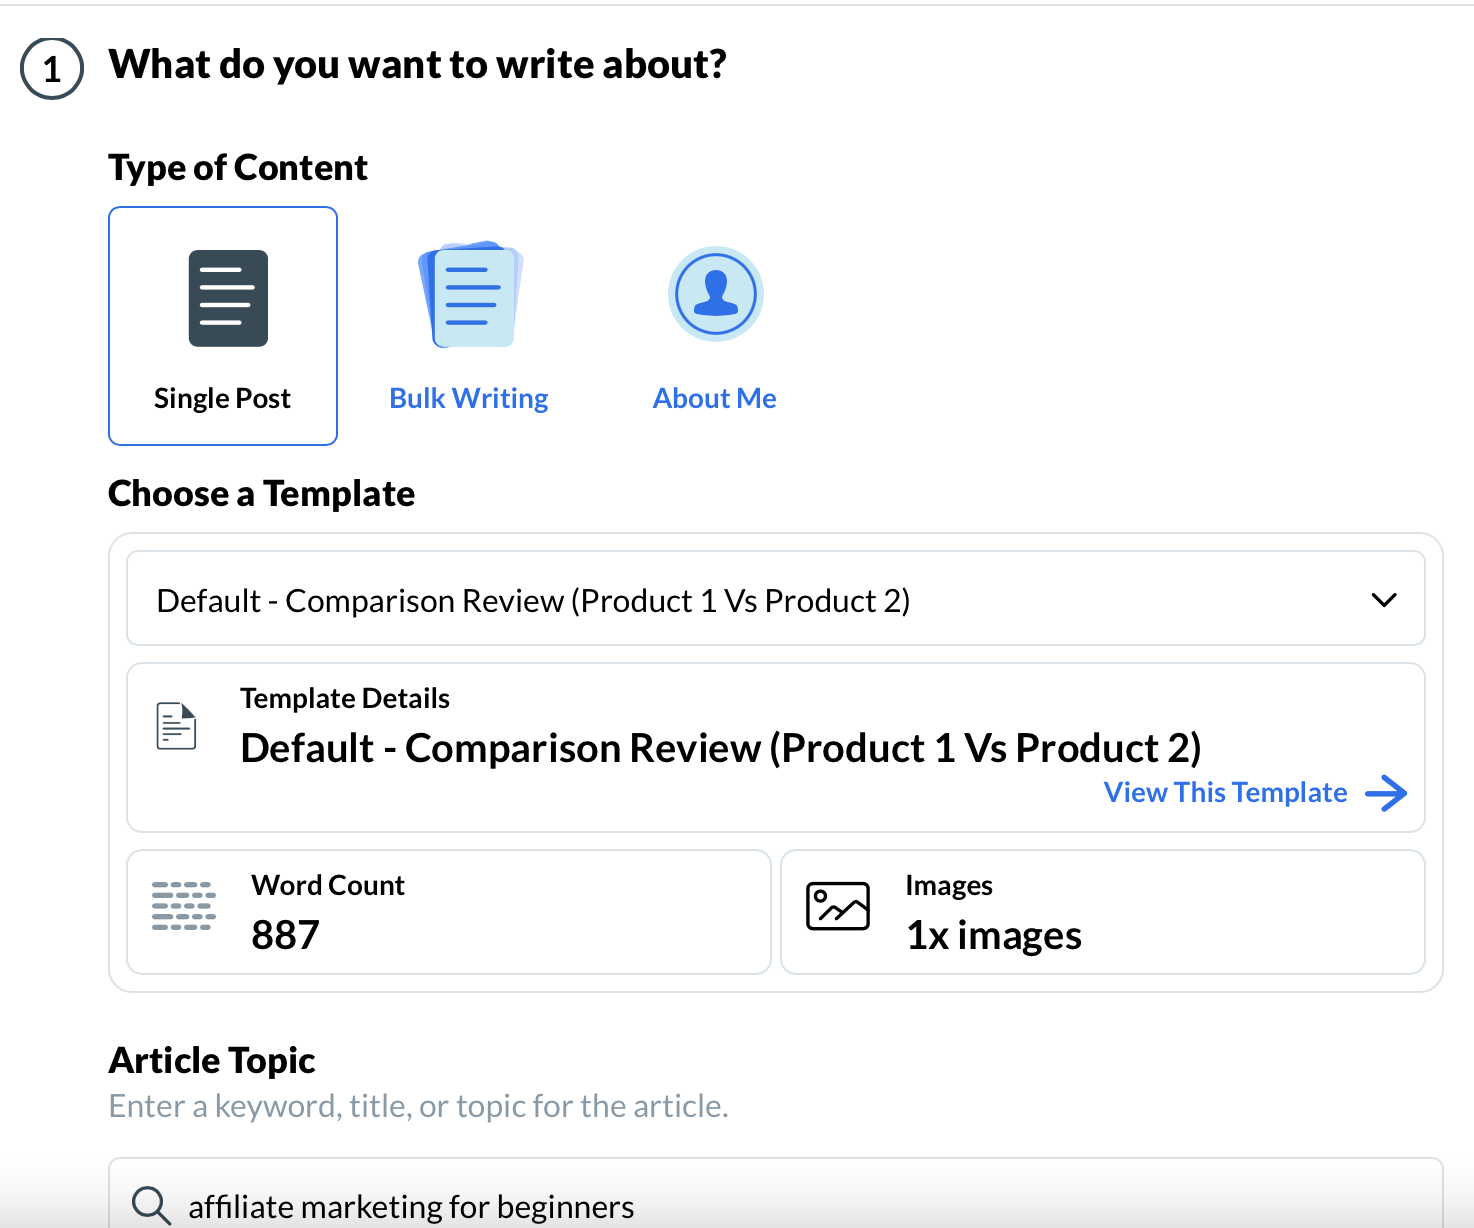Click the Word Count text lines icon
The width and height of the screenshot is (1474, 1228).
(184, 906)
